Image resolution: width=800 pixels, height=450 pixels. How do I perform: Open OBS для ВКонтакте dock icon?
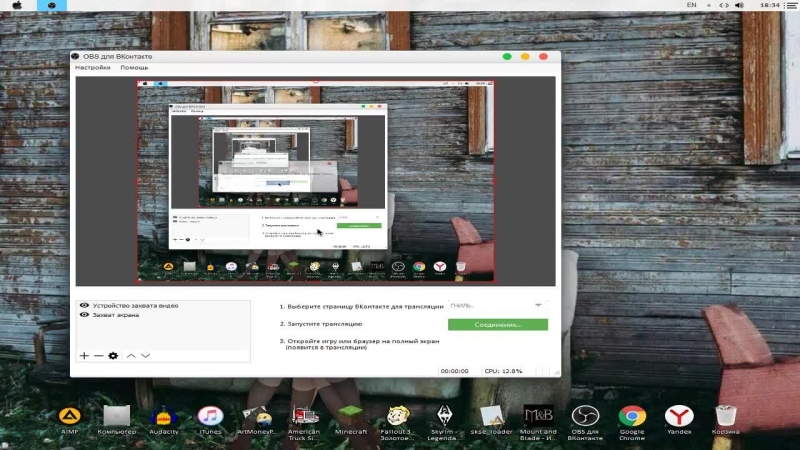[x=585, y=423]
